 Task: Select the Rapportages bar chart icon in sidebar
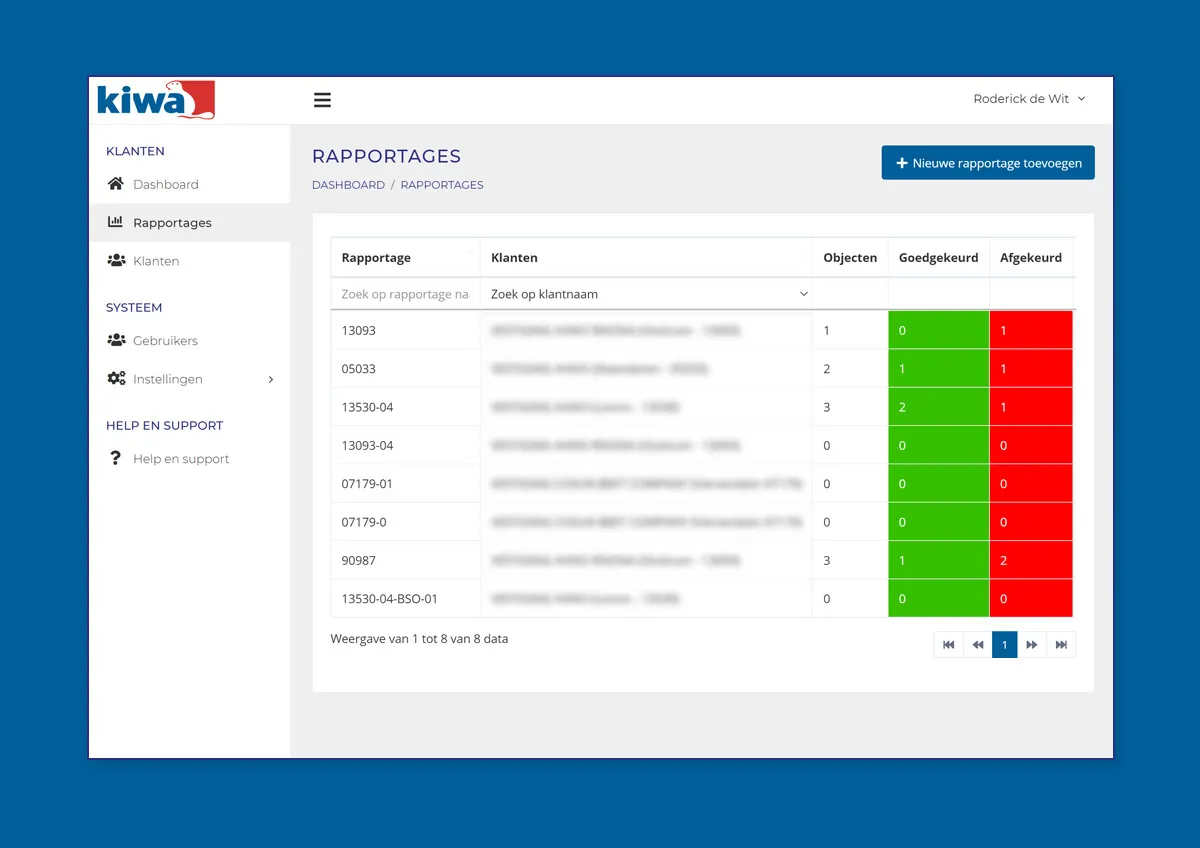point(115,222)
